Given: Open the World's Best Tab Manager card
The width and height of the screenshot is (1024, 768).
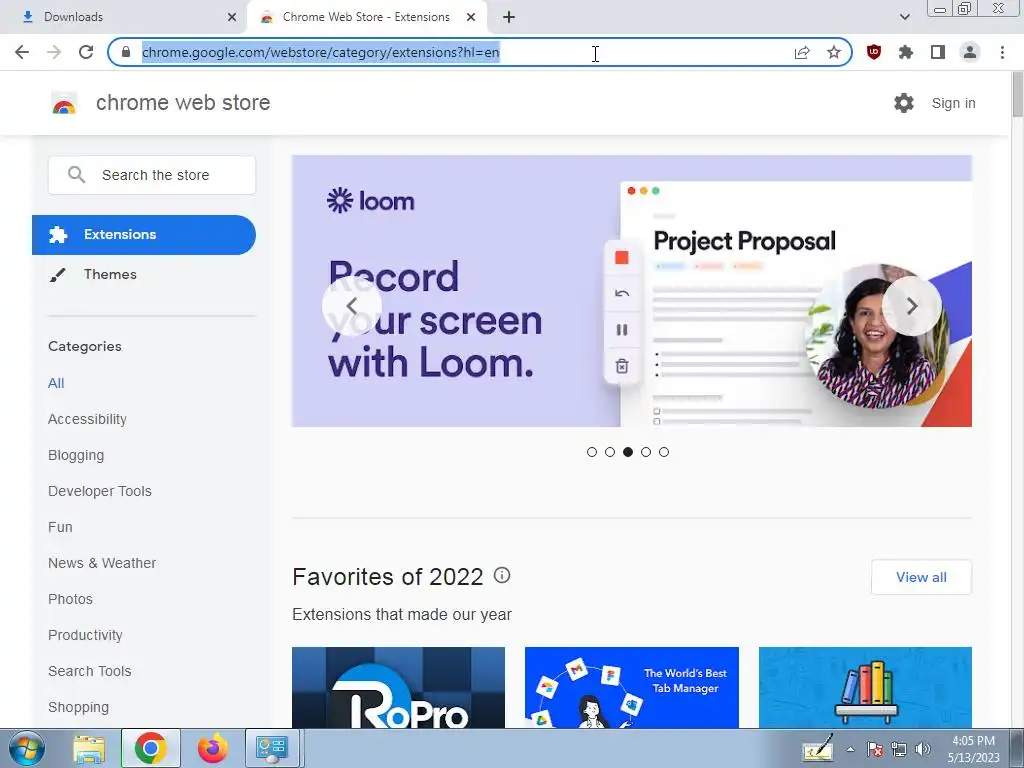Looking at the screenshot, I should 632,687.
